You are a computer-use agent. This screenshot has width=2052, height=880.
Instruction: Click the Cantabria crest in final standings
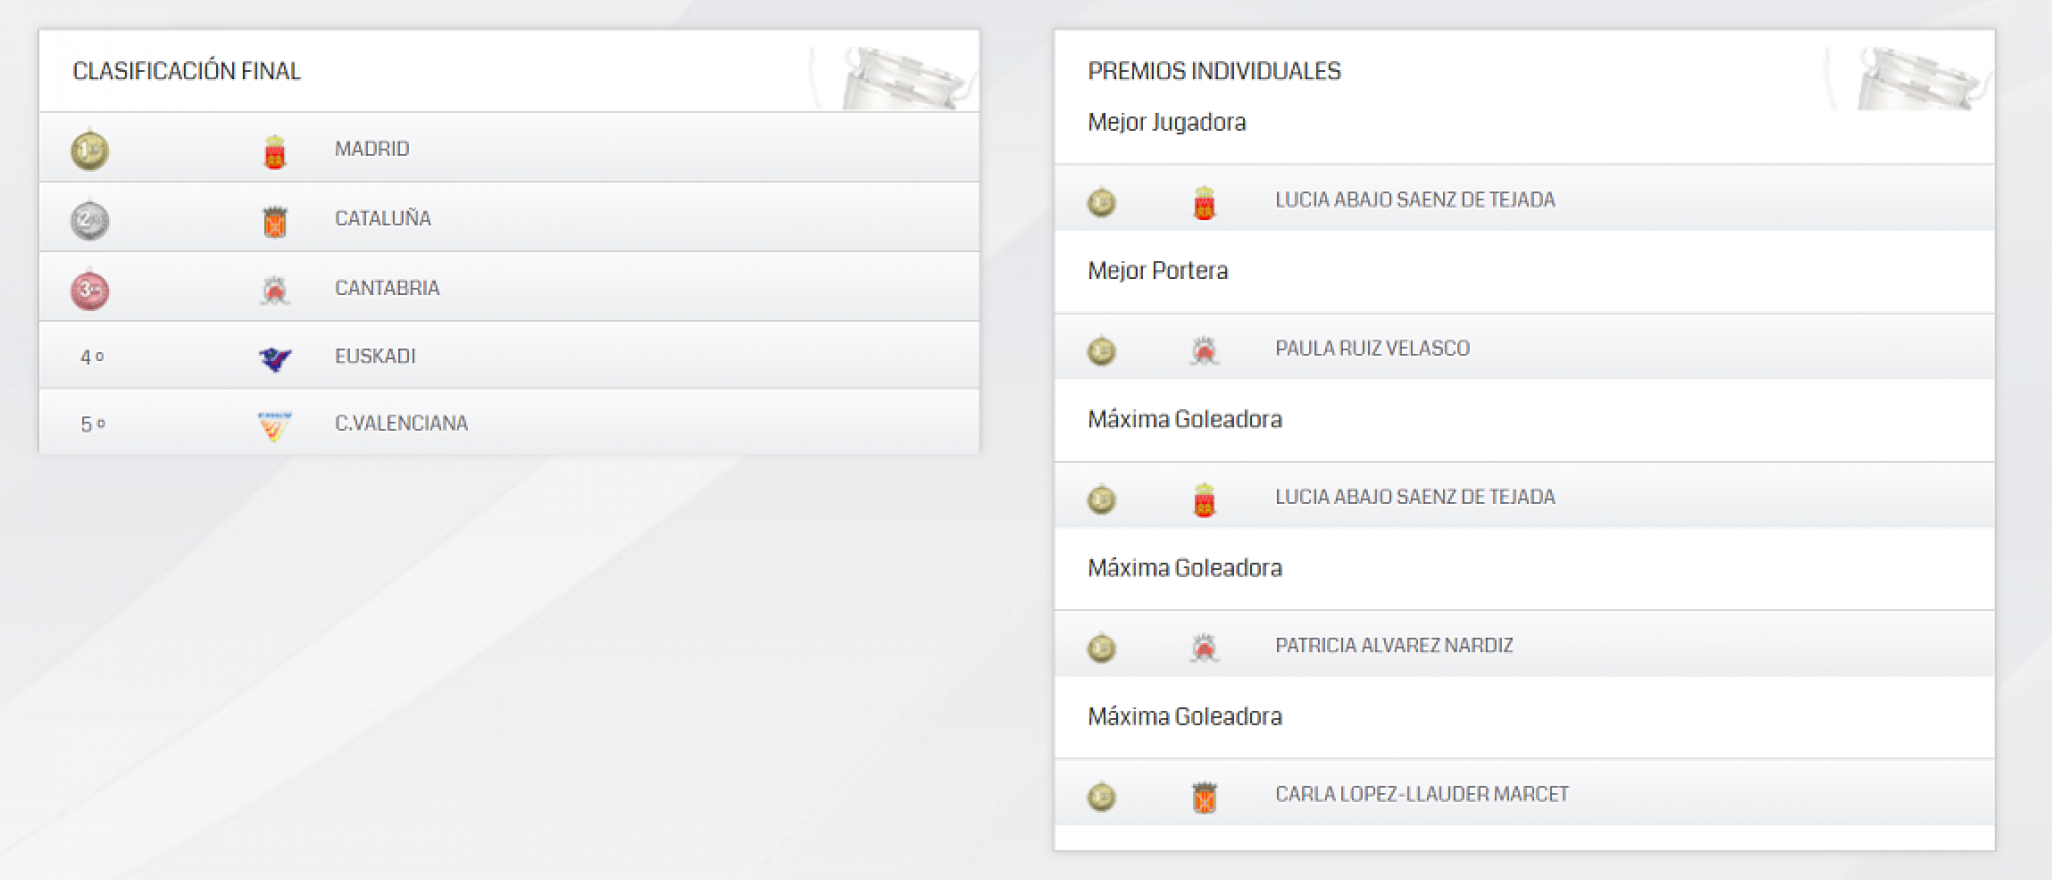point(275,290)
